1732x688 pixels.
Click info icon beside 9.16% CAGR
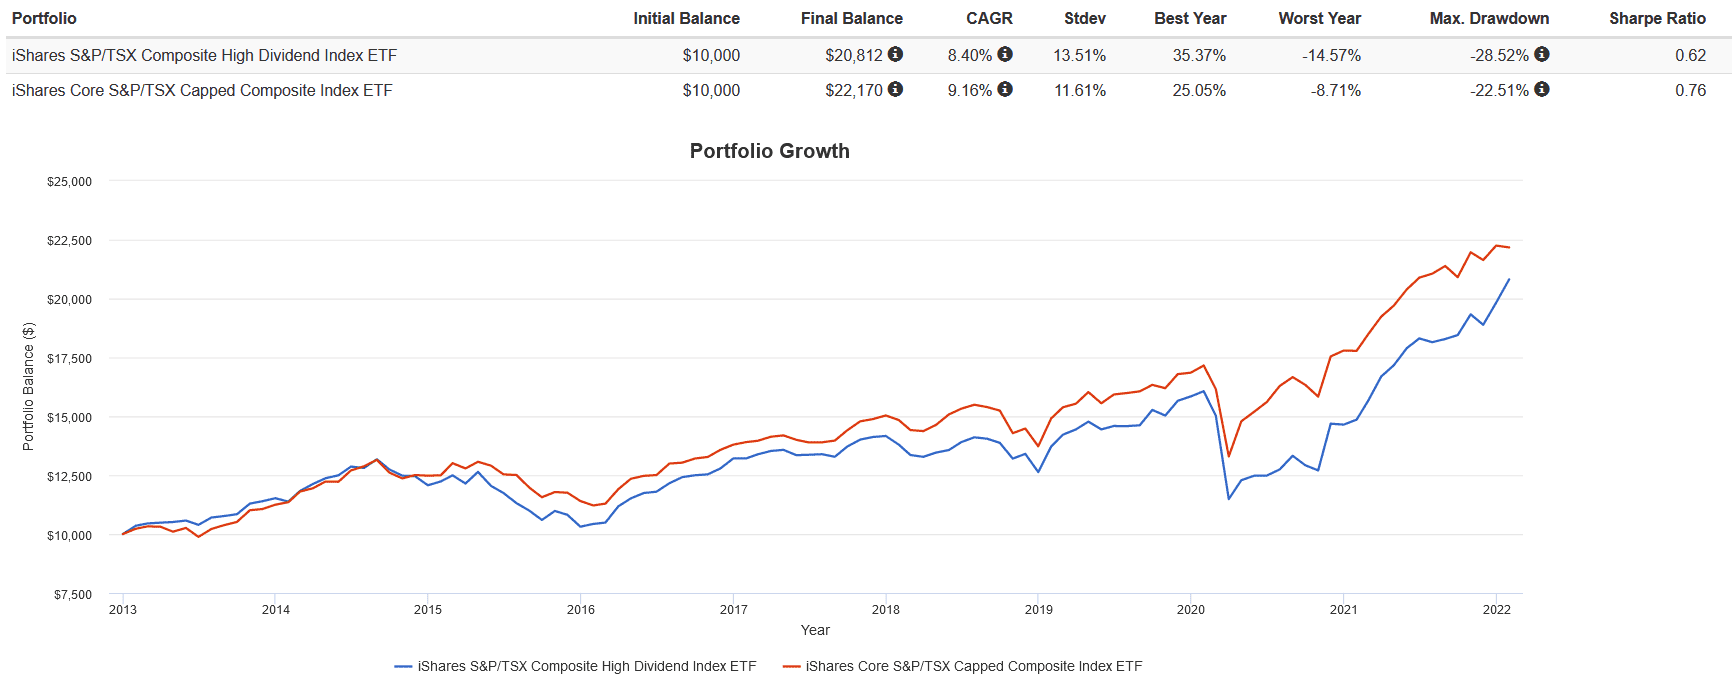click(1005, 89)
